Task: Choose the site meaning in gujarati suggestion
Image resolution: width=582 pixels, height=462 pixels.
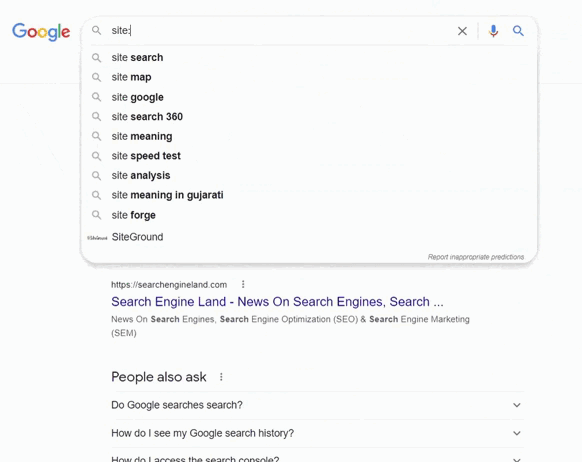Action: coord(309,195)
